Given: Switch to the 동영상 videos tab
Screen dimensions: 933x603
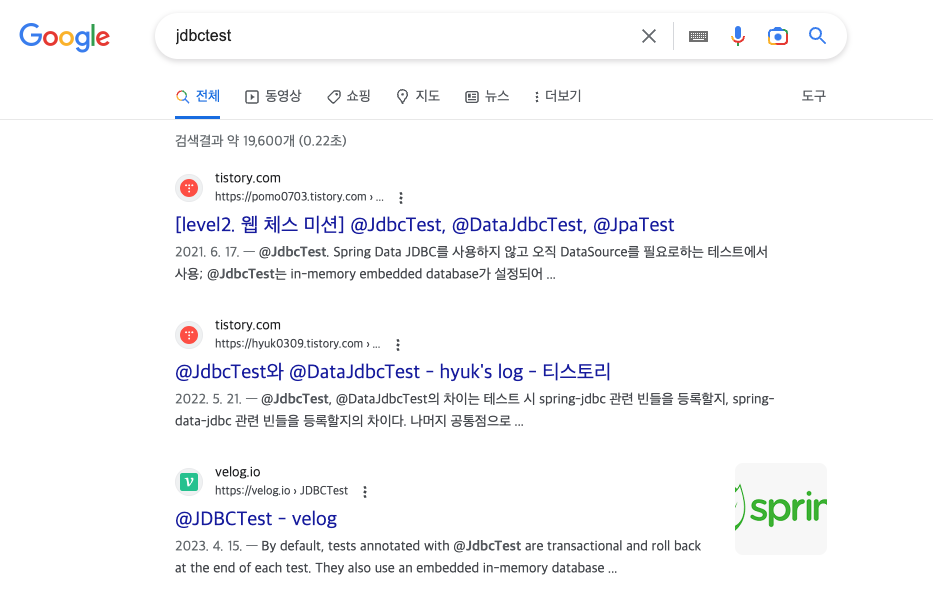Looking at the screenshot, I should pos(273,96).
